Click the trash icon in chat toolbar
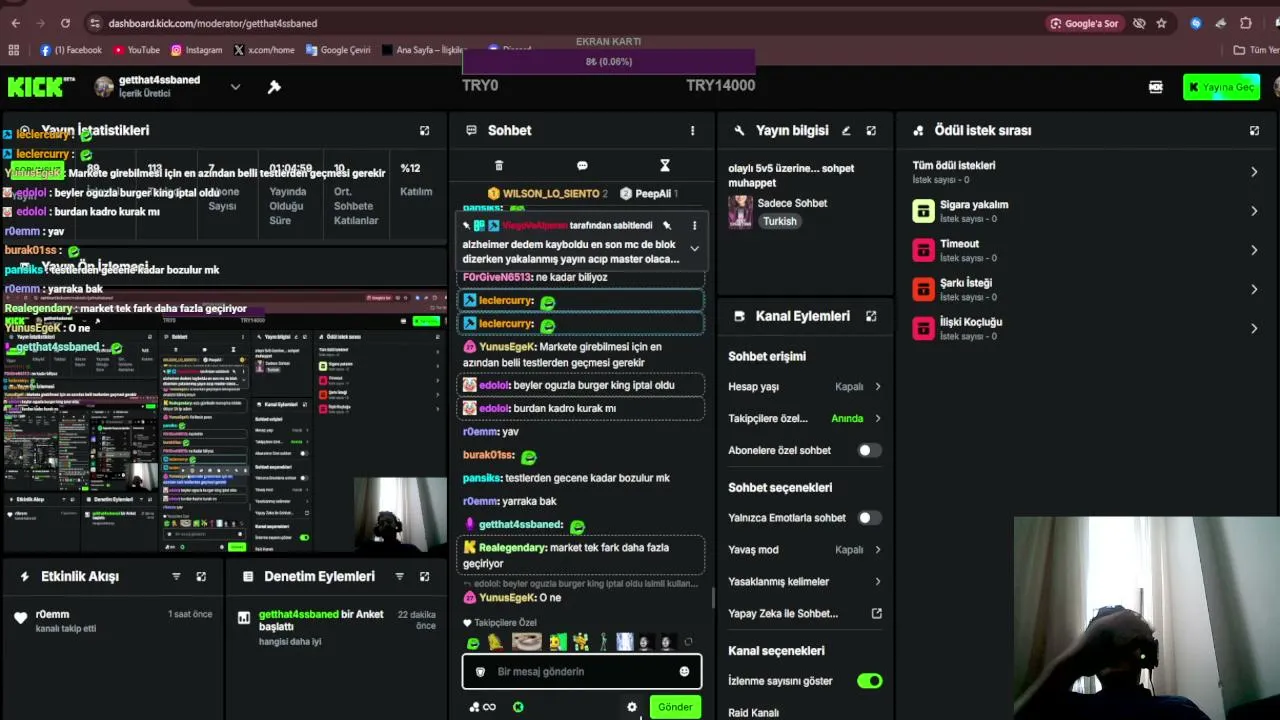The width and height of the screenshot is (1280, 720). 499,166
